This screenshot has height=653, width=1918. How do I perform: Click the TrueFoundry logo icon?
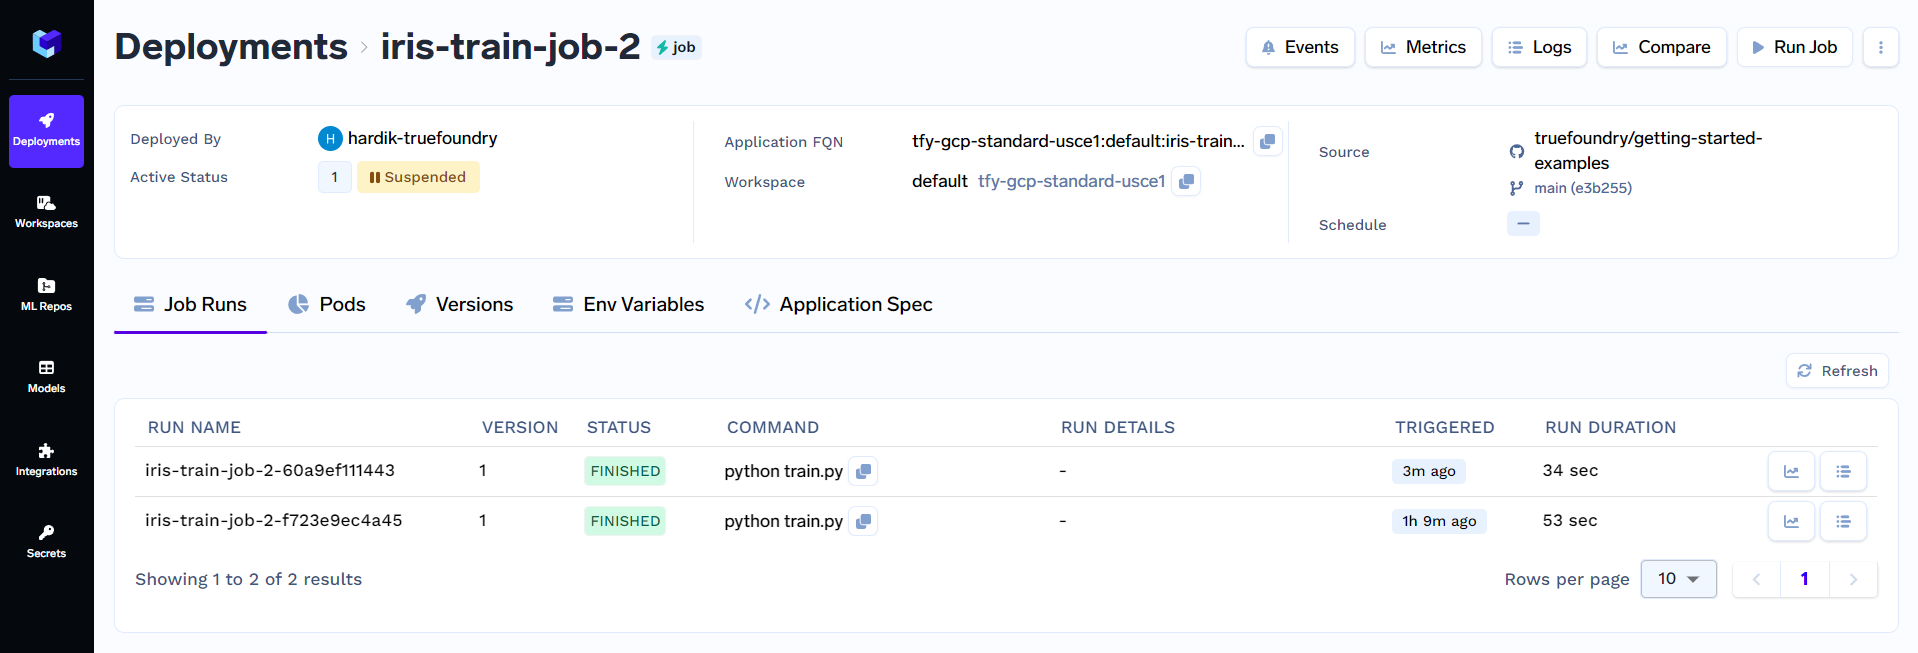[47, 43]
